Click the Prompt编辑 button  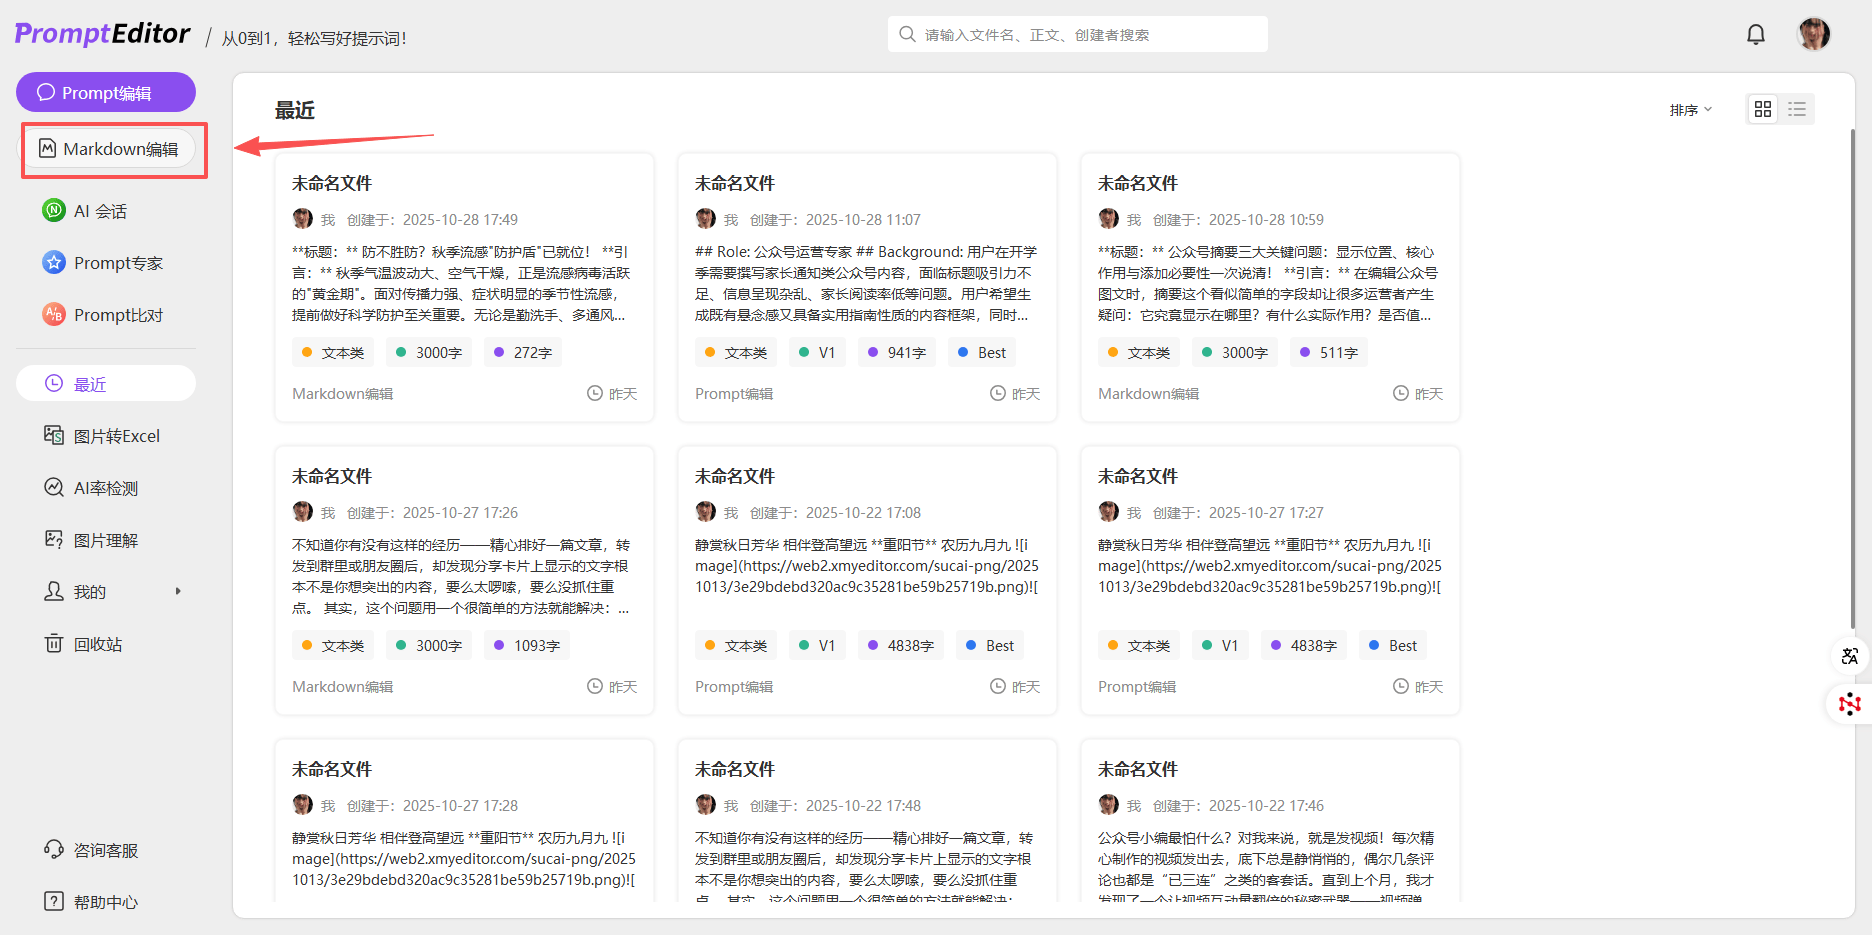106,93
